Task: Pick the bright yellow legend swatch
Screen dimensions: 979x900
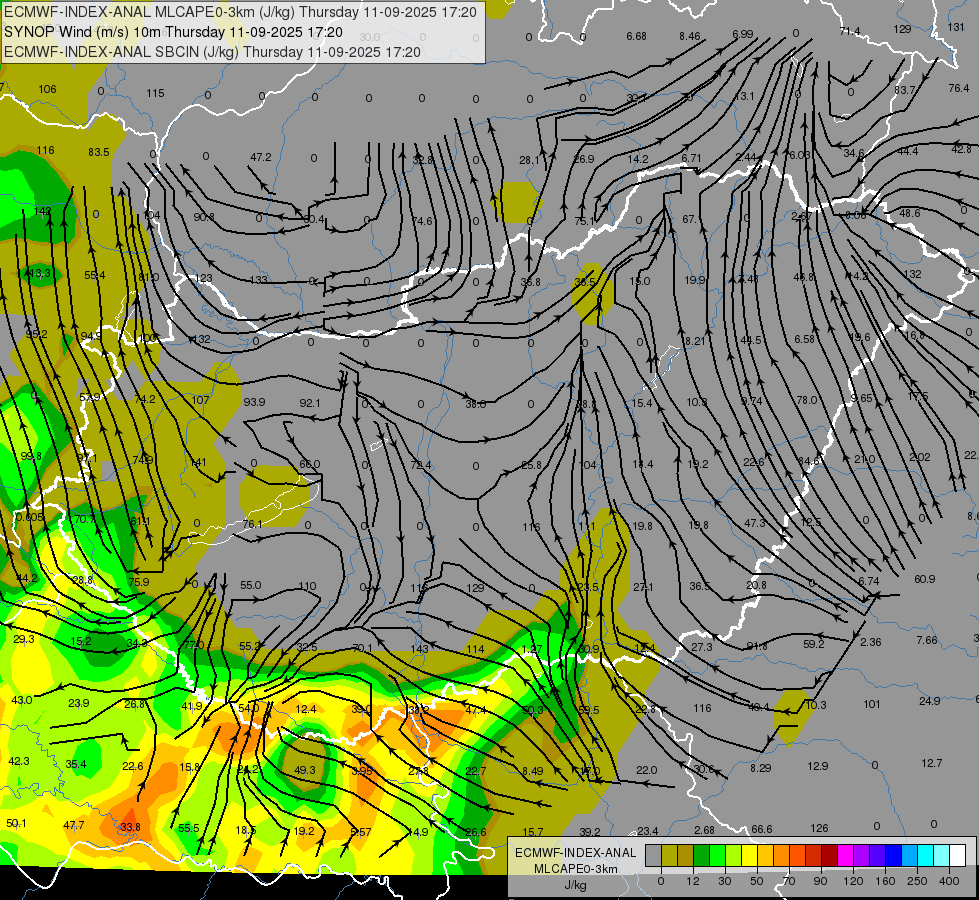Action: tap(749, 855)
